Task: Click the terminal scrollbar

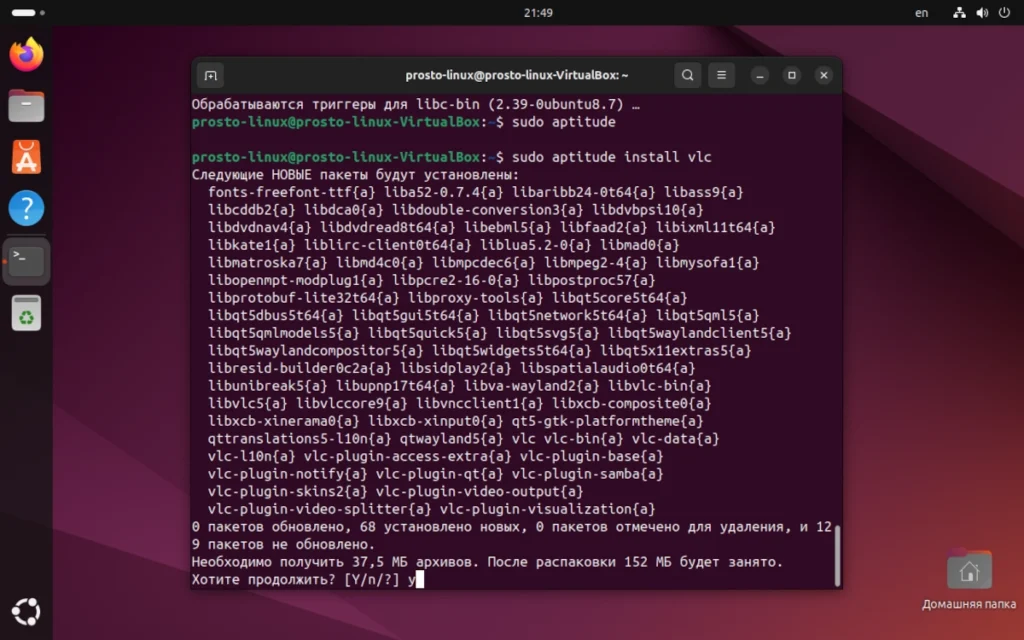Action: 837,555
